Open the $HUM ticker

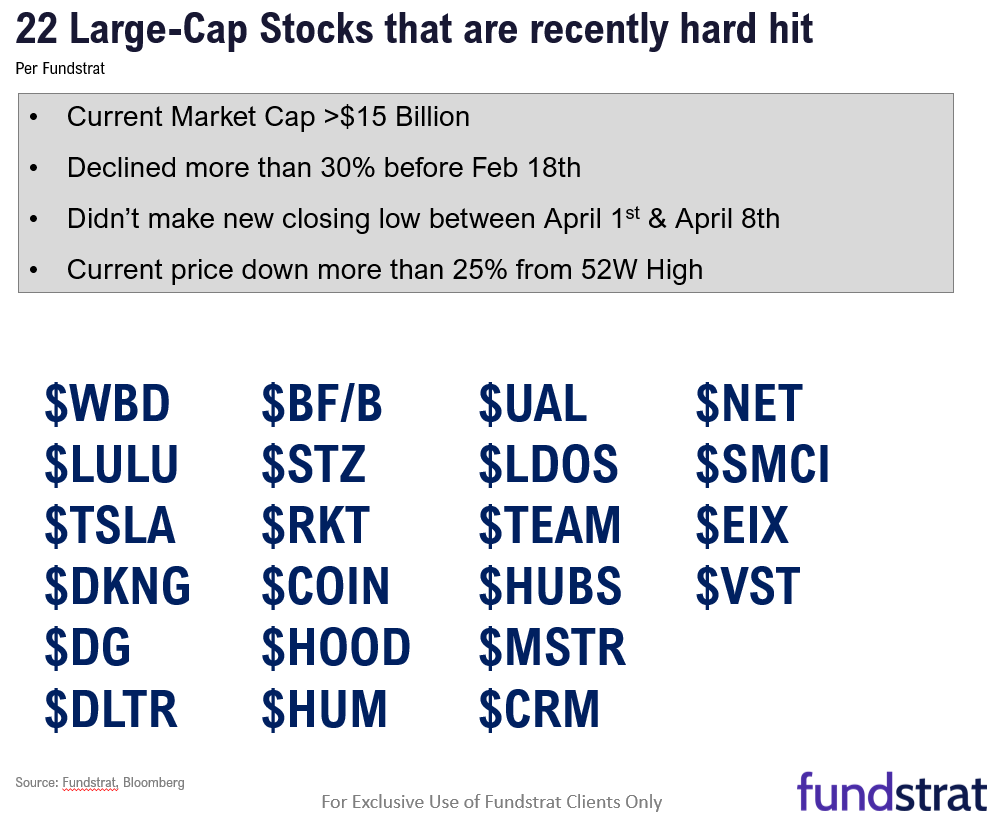click(324, 709)
